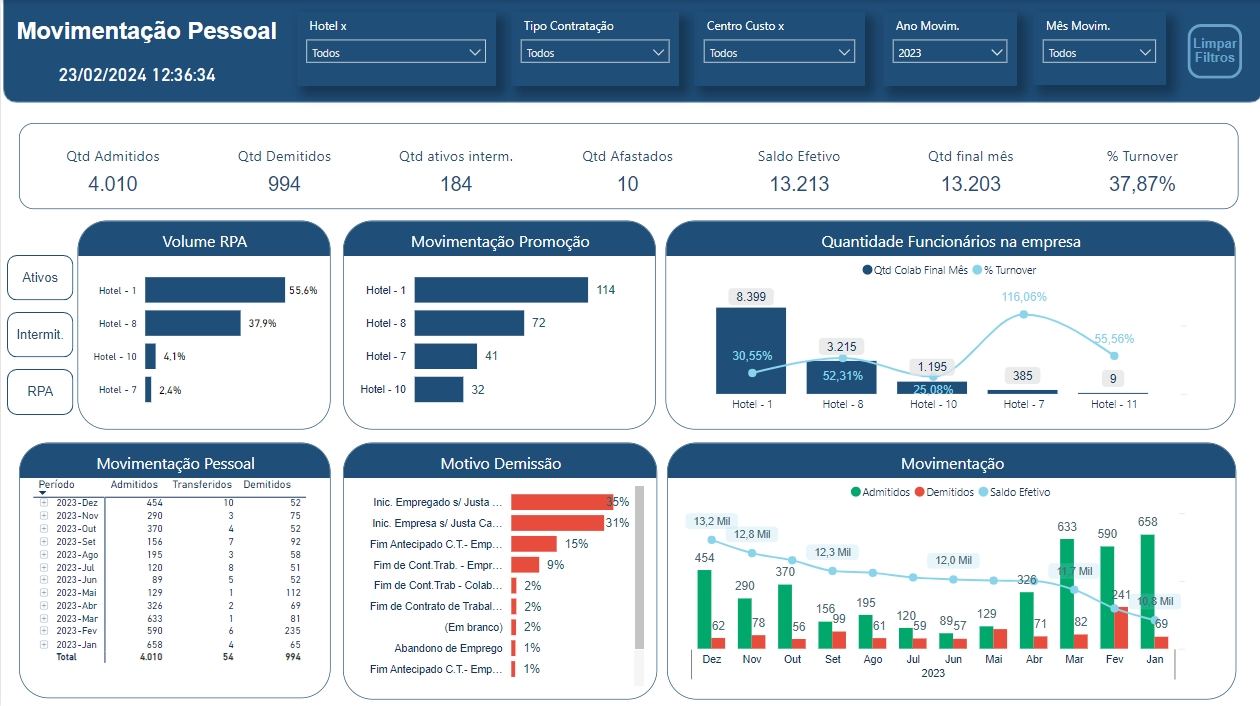1260x706 pixels.
Task: Click the % Turnover legend marker
Action: pos(979,270)
